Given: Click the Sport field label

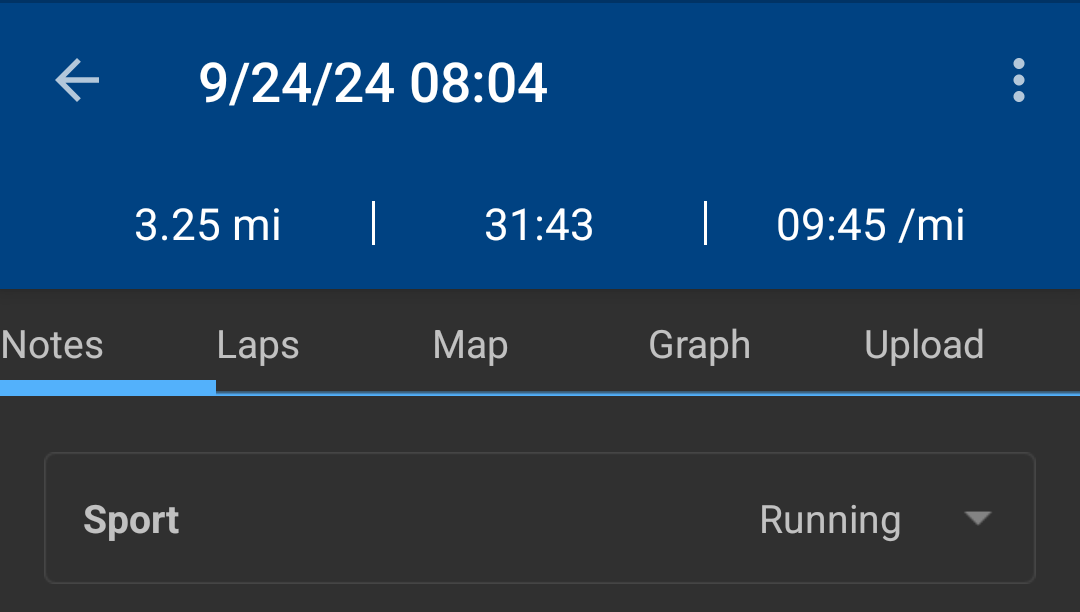Looking at the screenshot, I should 131,520.
